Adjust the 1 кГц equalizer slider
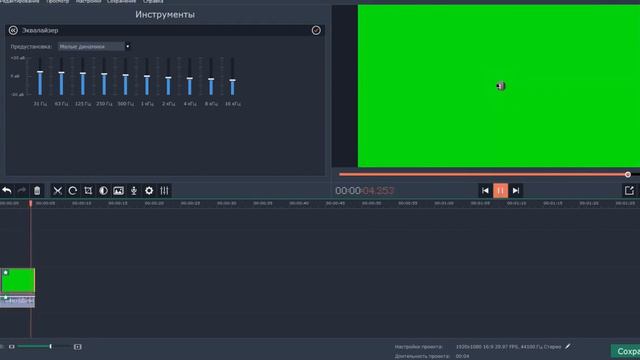The height and width of the screenshot is (360, 640). pos(147,76)
